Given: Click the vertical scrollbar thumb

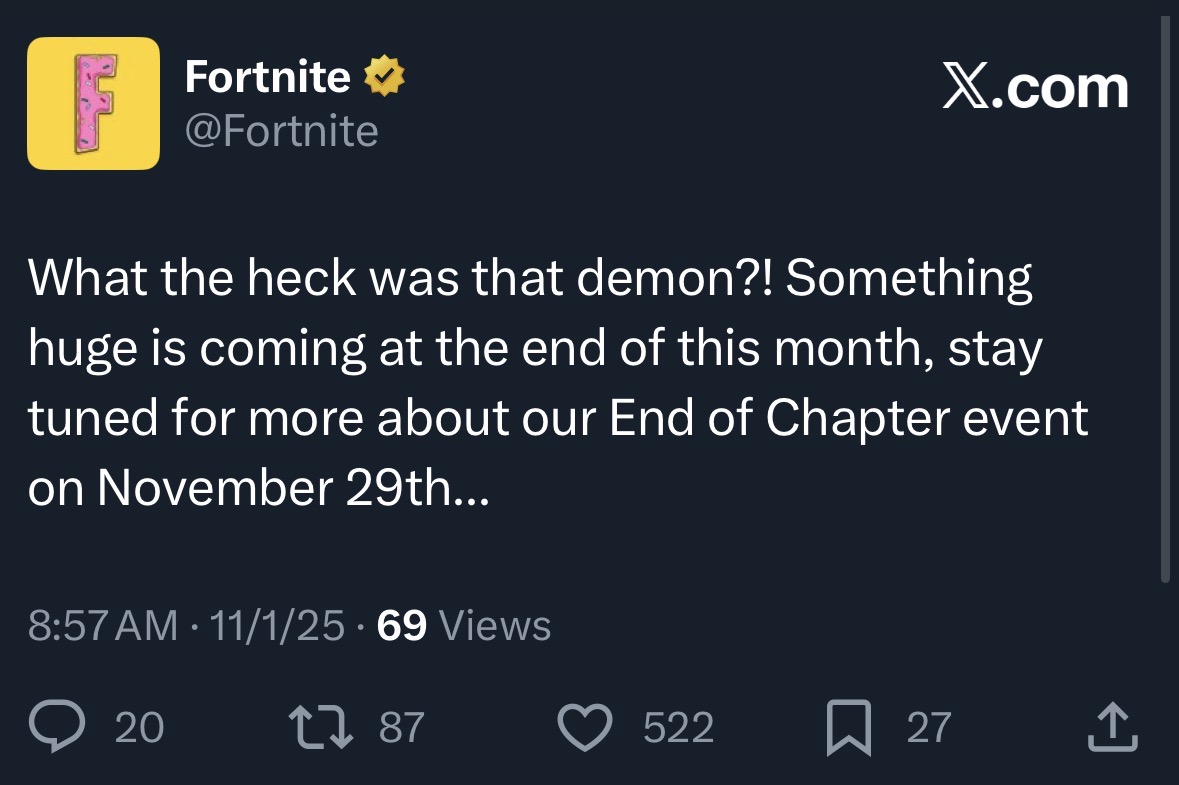Looking at the screenshot, I should coord(1165,299).
